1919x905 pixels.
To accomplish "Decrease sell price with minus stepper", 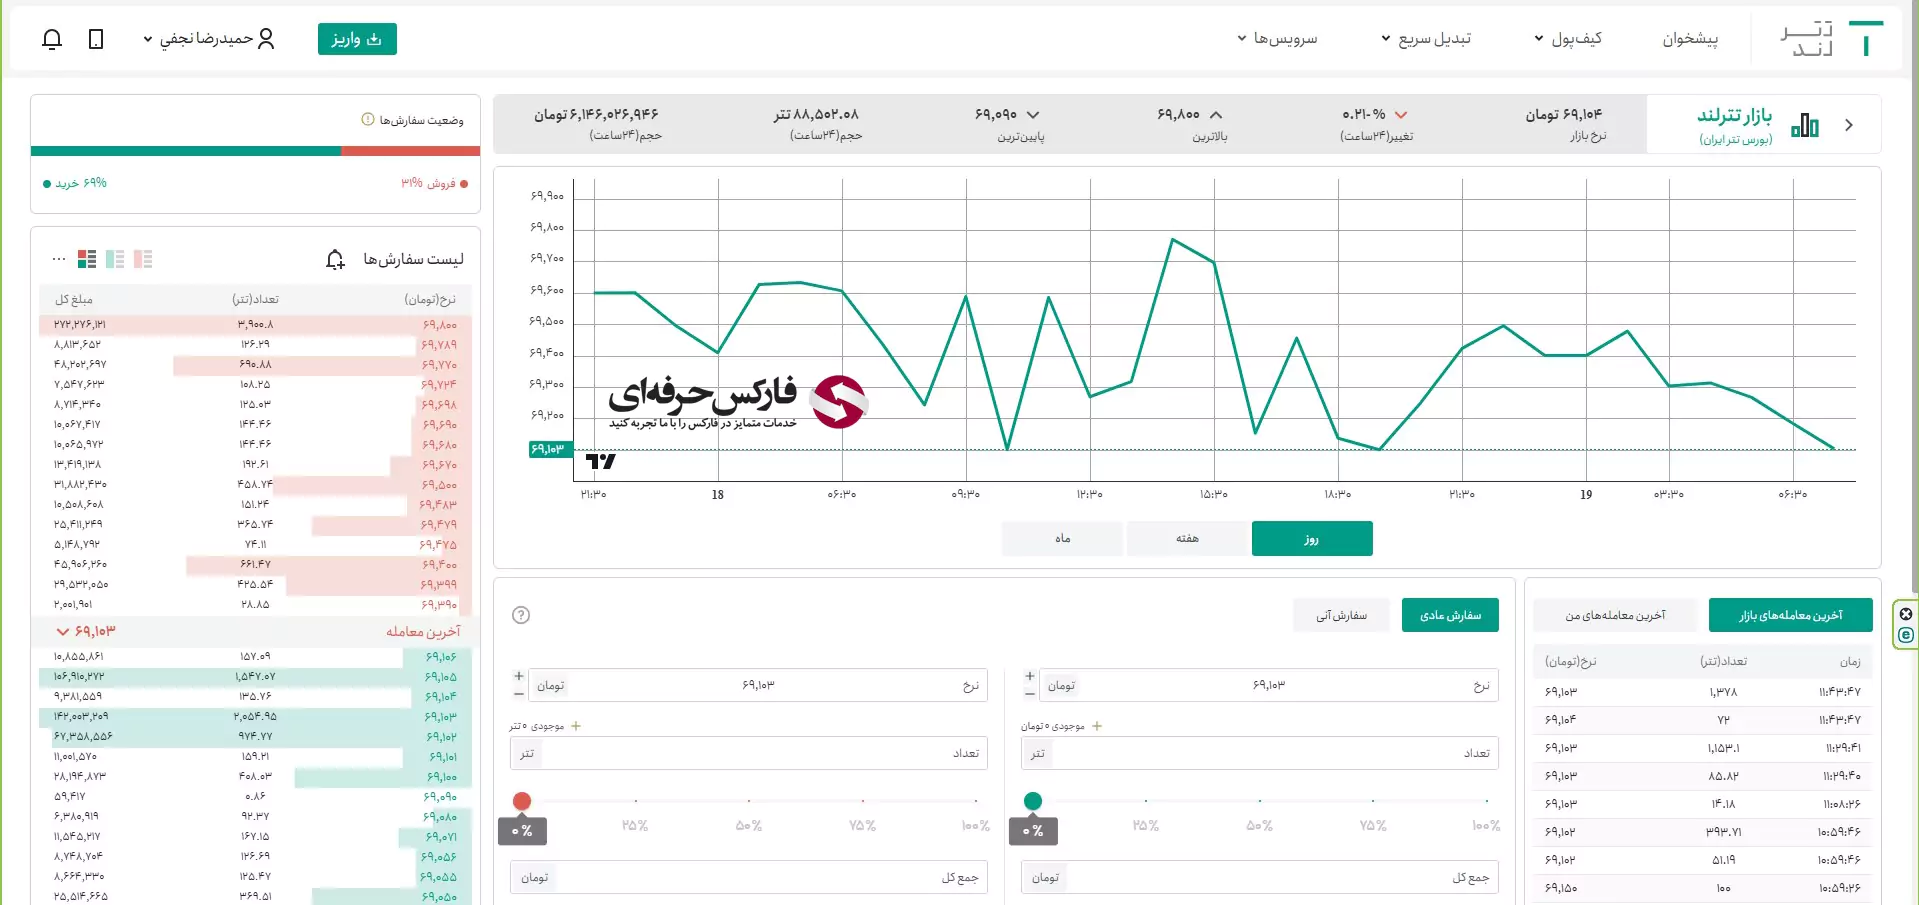I will (519, 693).
